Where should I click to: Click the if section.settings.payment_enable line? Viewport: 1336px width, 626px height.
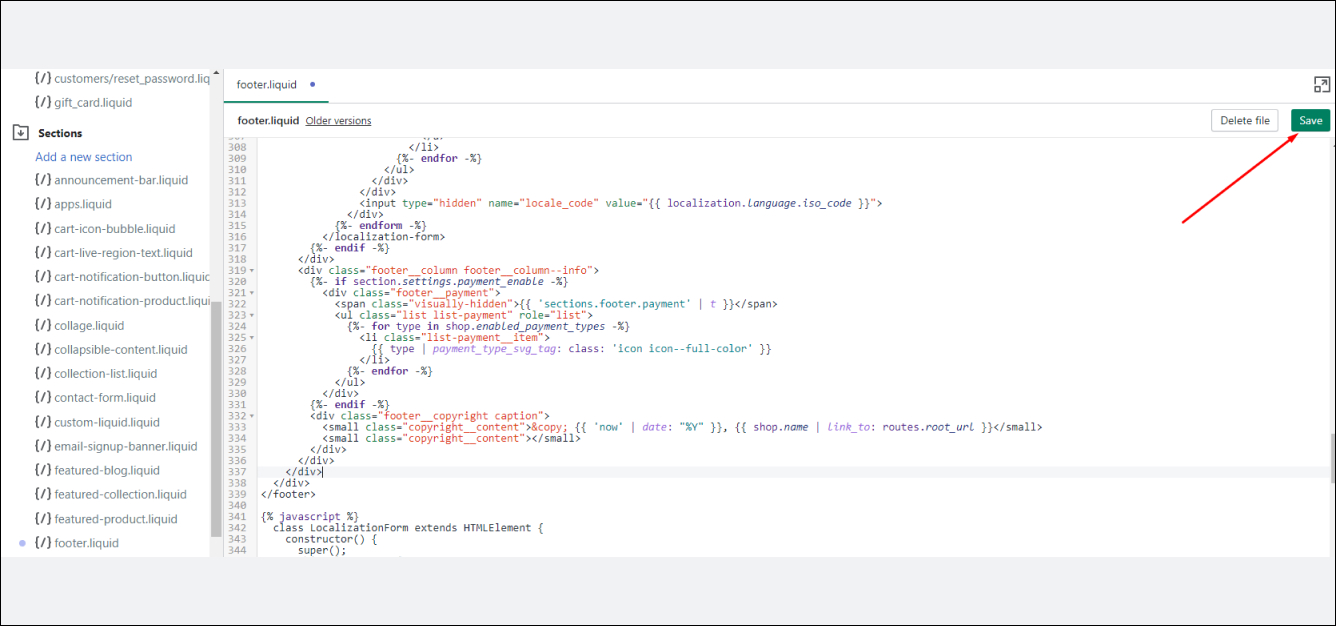pos(439,282)
